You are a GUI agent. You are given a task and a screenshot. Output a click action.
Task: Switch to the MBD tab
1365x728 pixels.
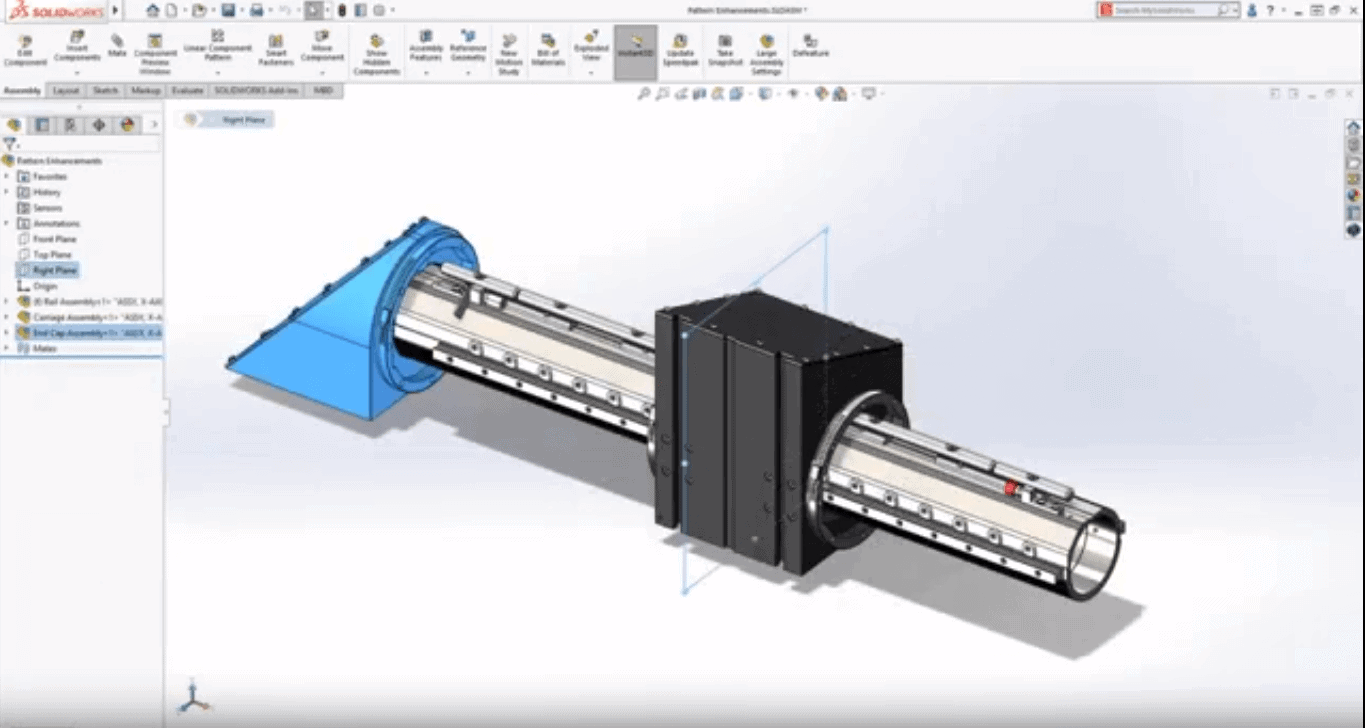click(x=323, y=91)
